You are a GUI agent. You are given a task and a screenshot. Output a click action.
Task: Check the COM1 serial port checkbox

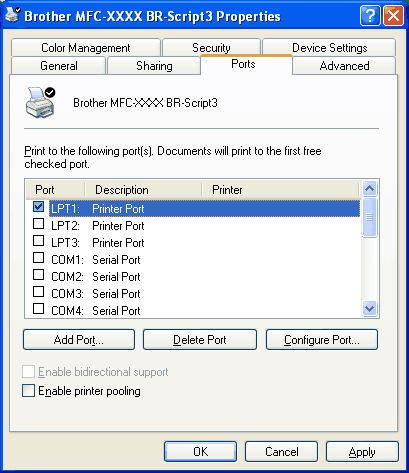point(39,258)
